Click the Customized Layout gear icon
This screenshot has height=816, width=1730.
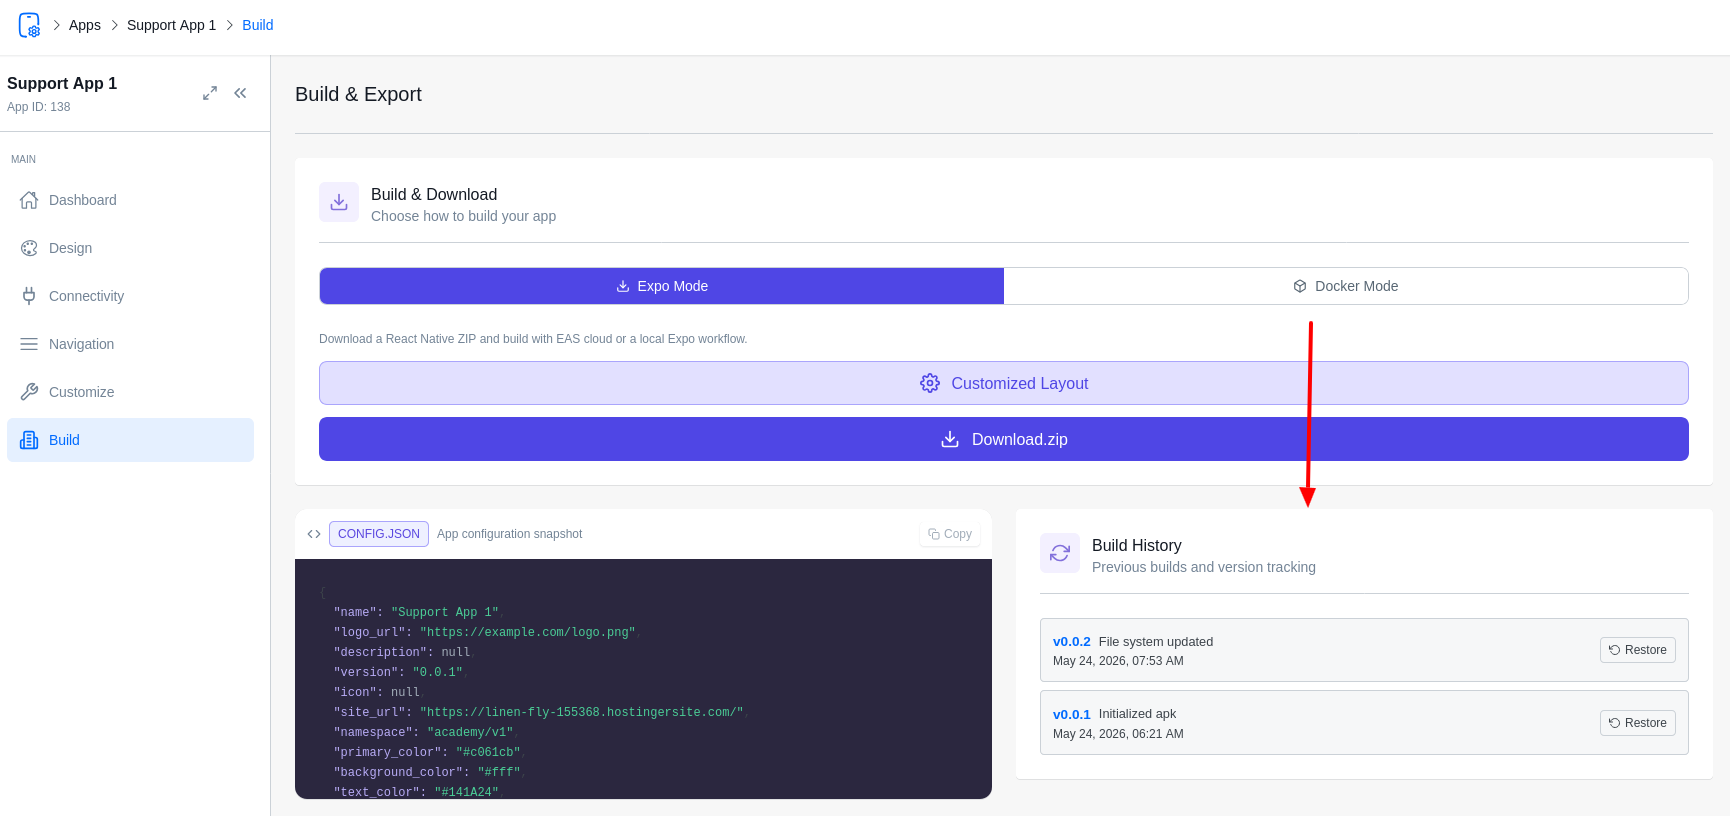point(930,383)
